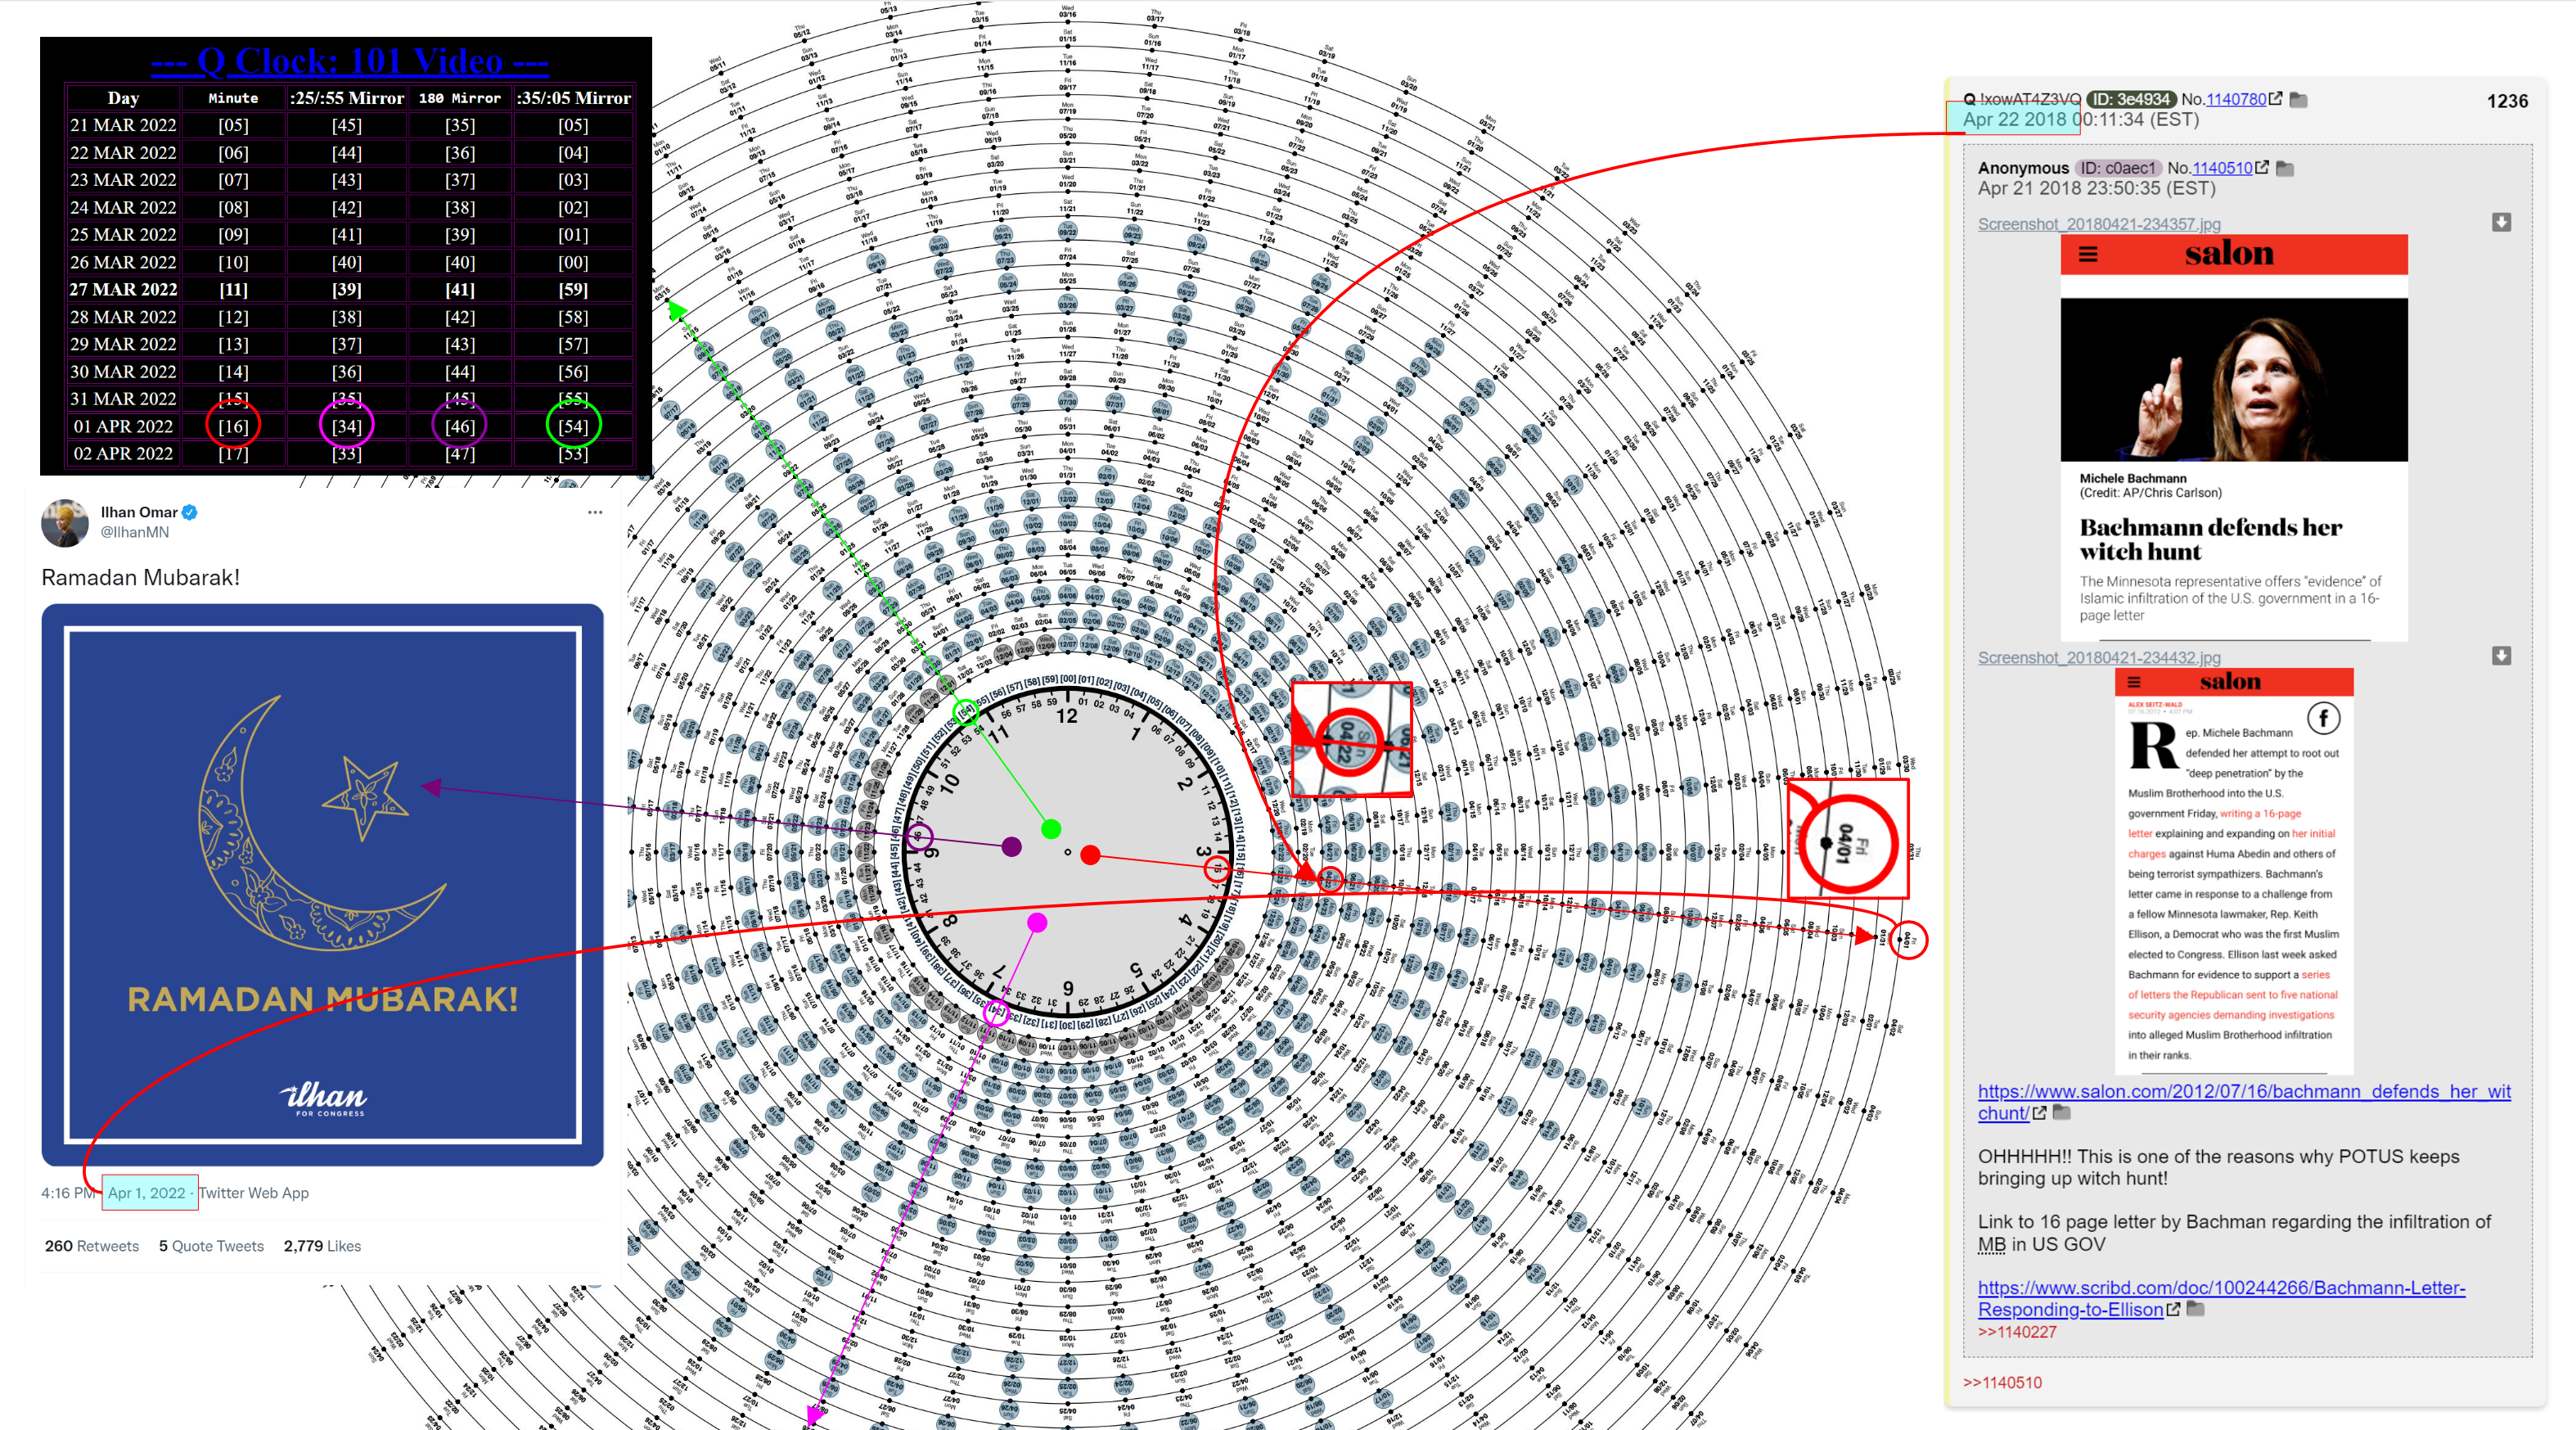Click the :25/:55 Mirror column header
This screenshot has height=1430, width=2576.
click(347, 98)
